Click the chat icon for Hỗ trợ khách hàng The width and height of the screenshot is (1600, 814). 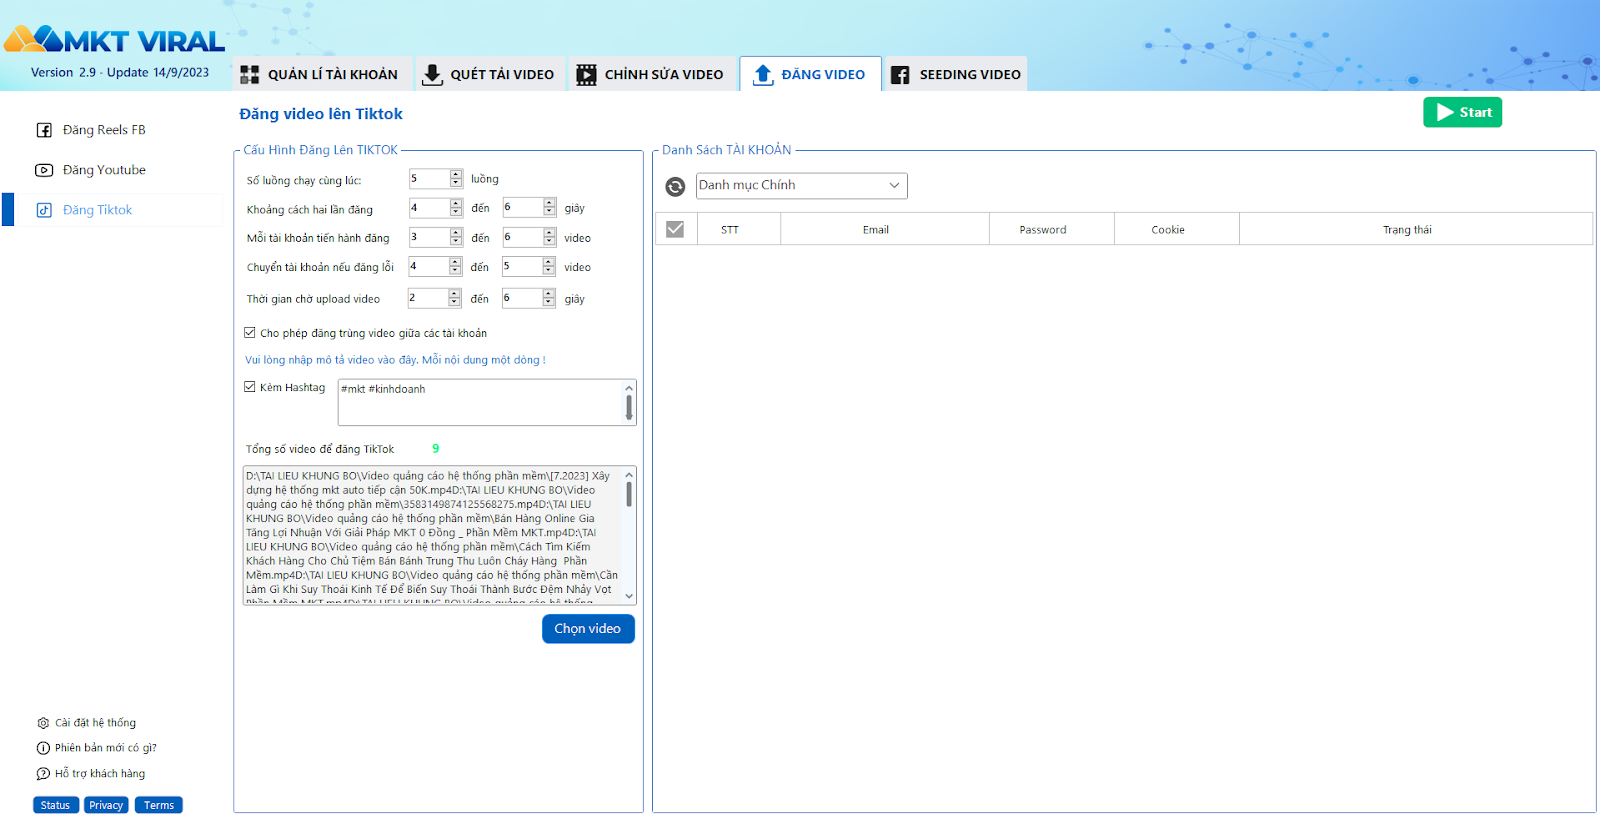pyautogui.click(x=43, y=774)
